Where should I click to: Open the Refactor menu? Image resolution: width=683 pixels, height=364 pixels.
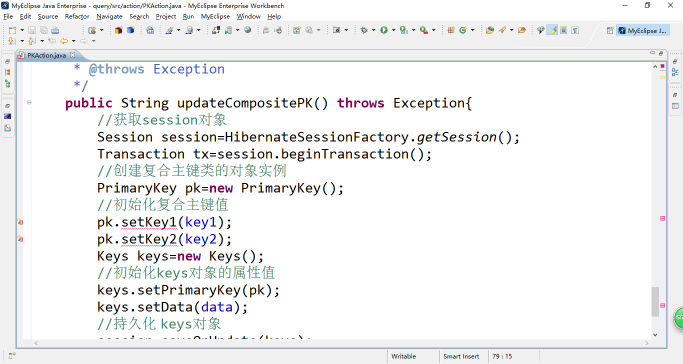(x=77, y=17)
